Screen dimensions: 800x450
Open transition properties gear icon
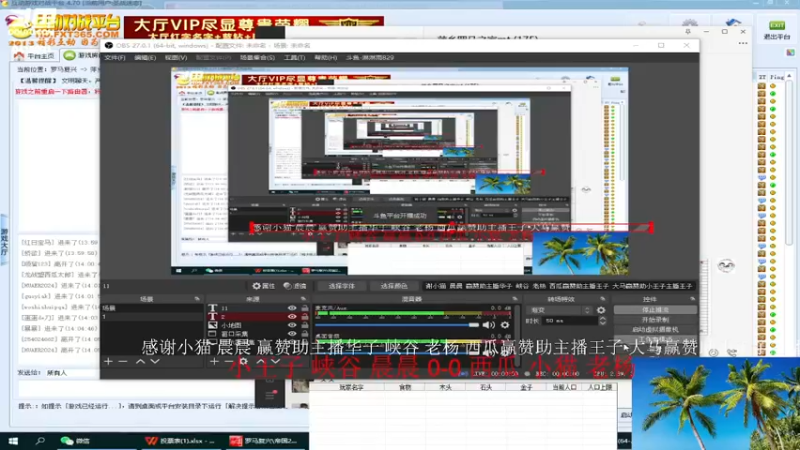pyautogui.click(x=601, y=310)
